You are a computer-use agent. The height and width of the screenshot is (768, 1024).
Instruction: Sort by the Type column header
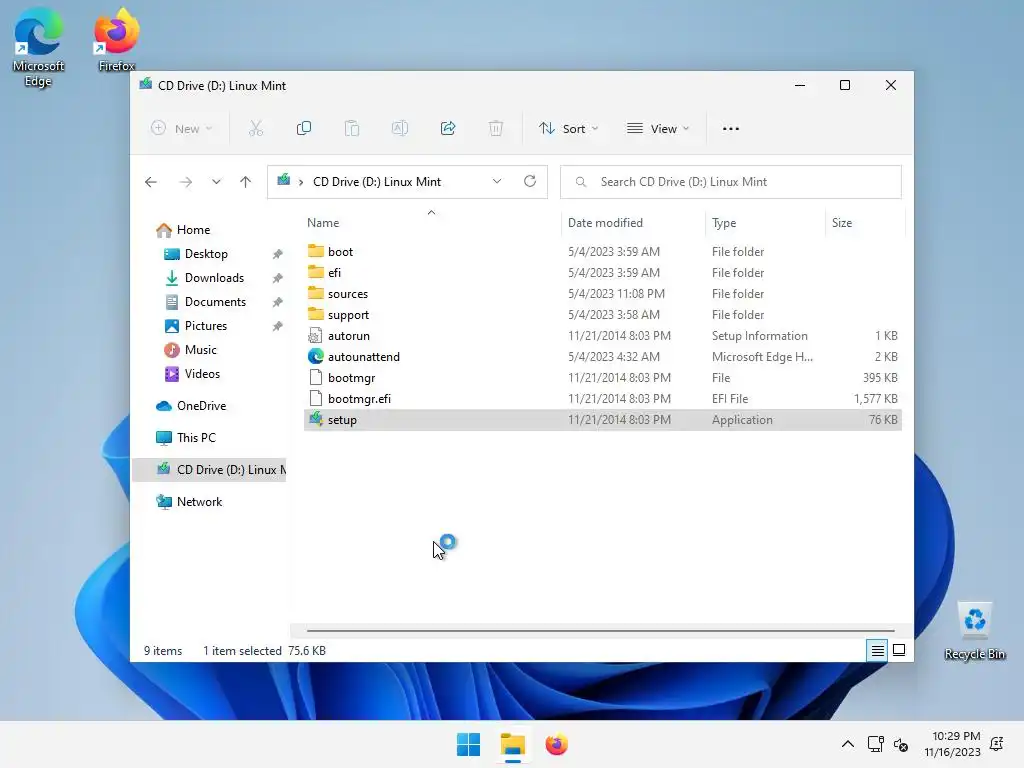click(724, 223)
